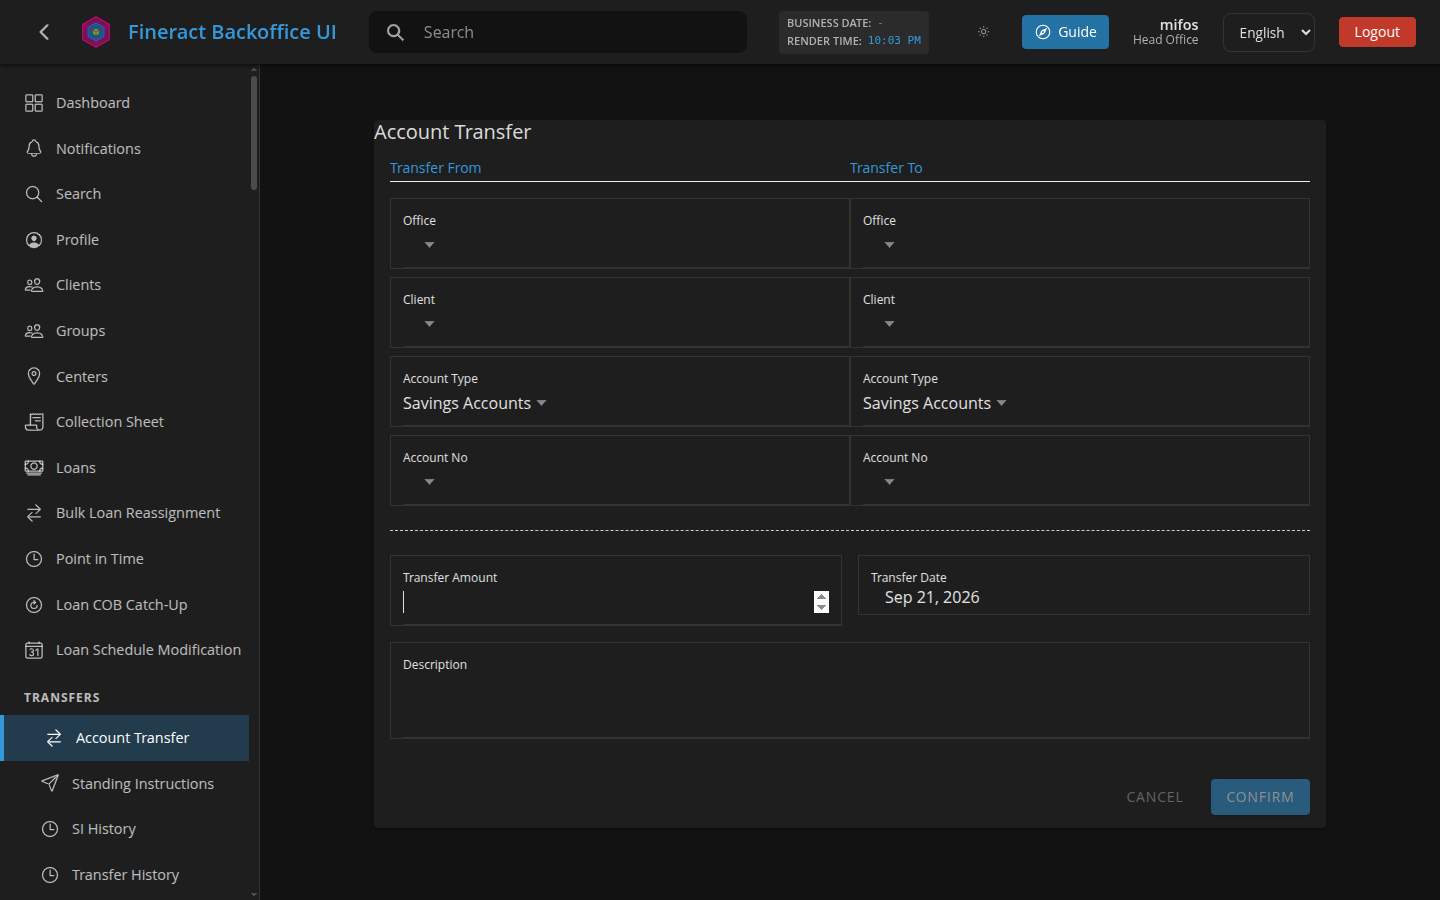
Task: Click the Notifications bell icon
Action: click(x=34, y=148)
